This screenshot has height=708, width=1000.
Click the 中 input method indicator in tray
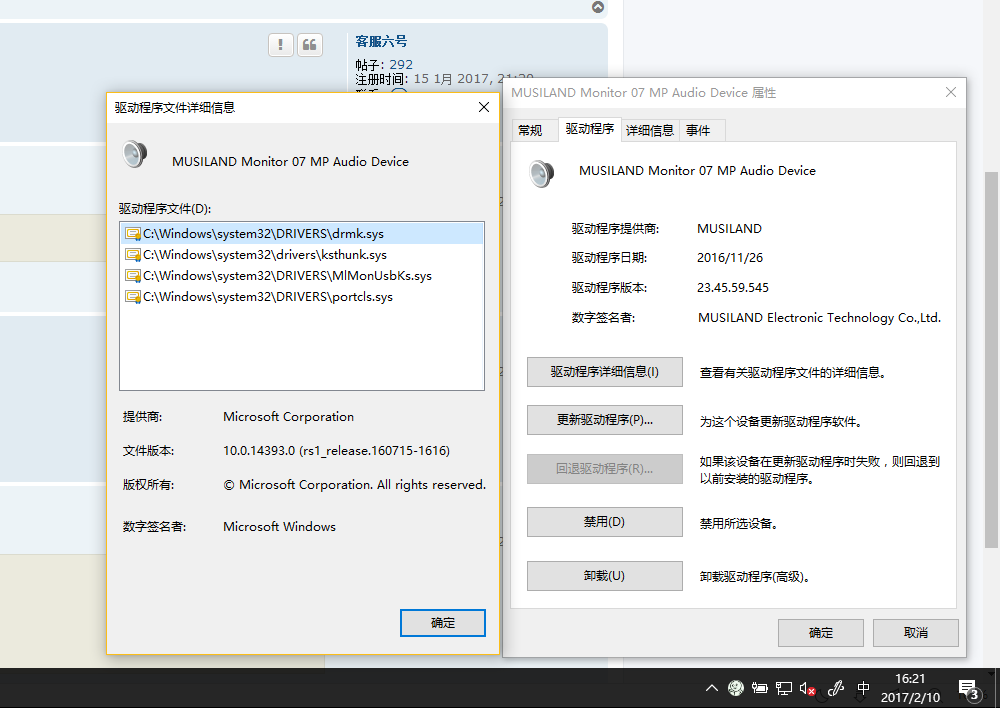click(862, 688)
